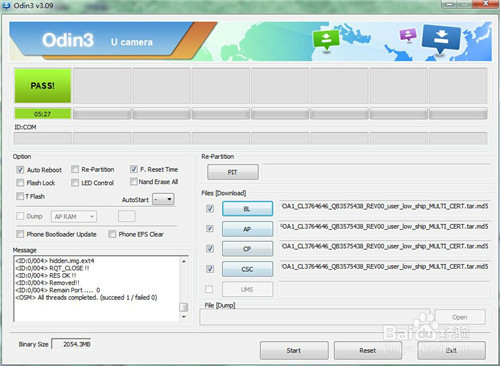
Task: Uncheck the AP file checkbox
Action: (210, 229)
